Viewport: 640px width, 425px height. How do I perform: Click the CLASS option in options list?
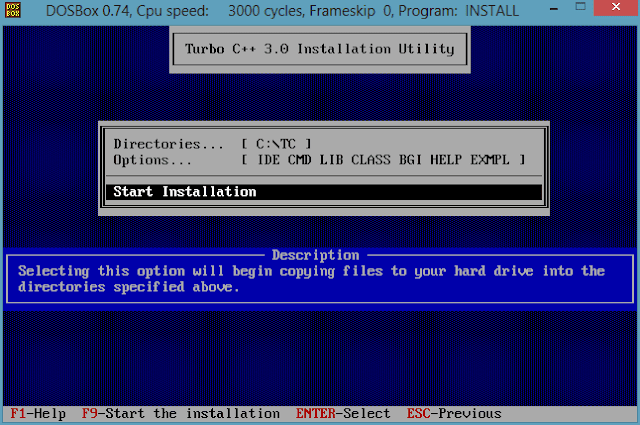(371, 160)
